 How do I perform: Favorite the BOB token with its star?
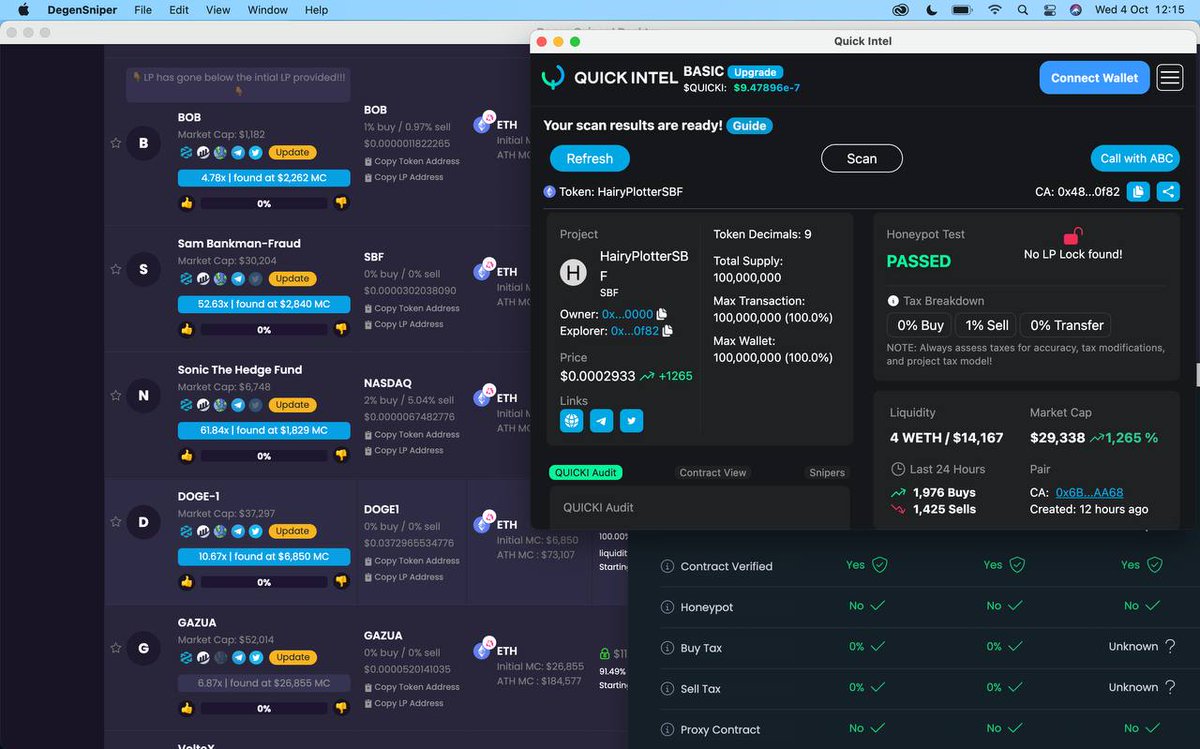click(x=116, y=143)
